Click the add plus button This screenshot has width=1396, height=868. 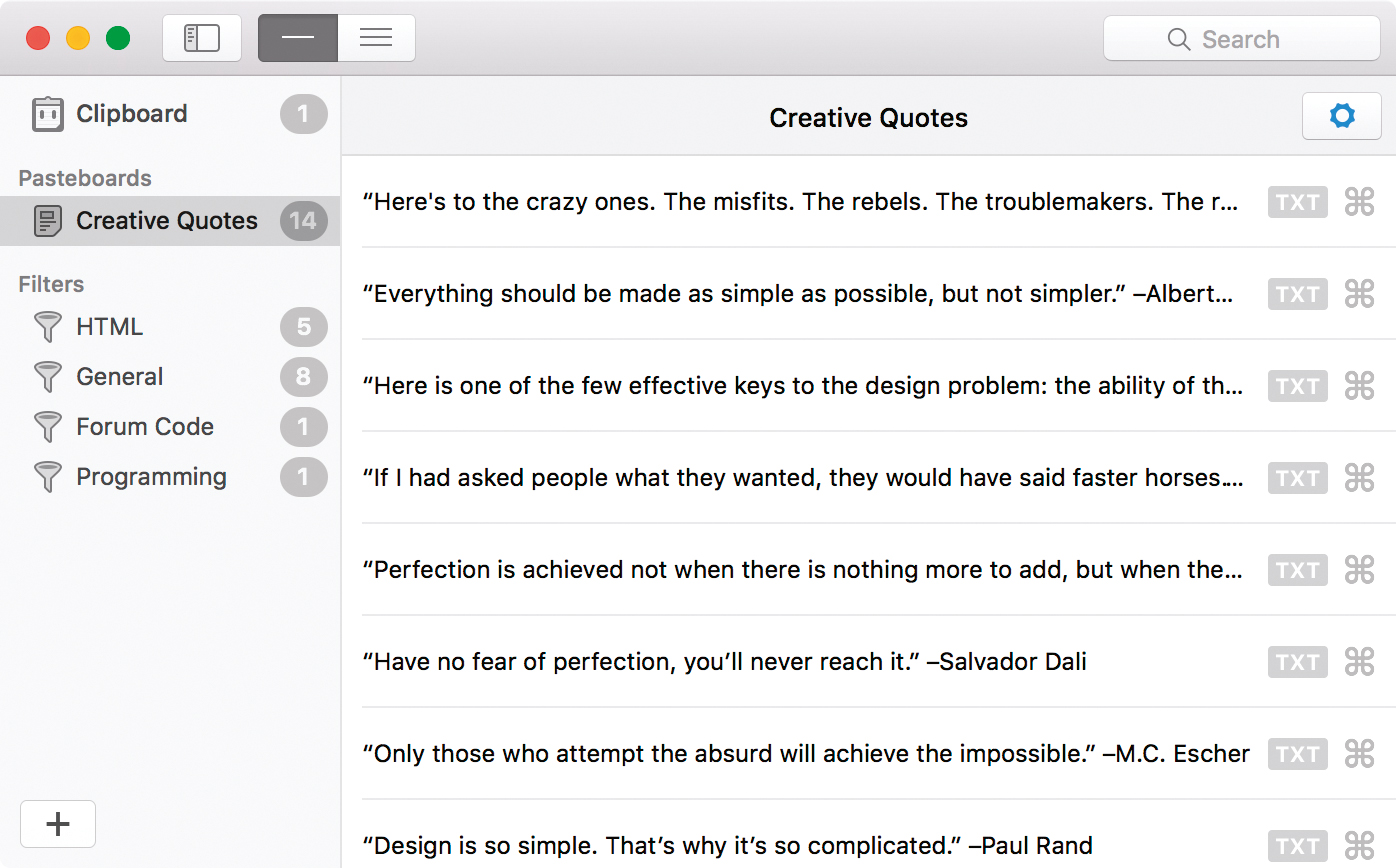[x=58, y=824]
